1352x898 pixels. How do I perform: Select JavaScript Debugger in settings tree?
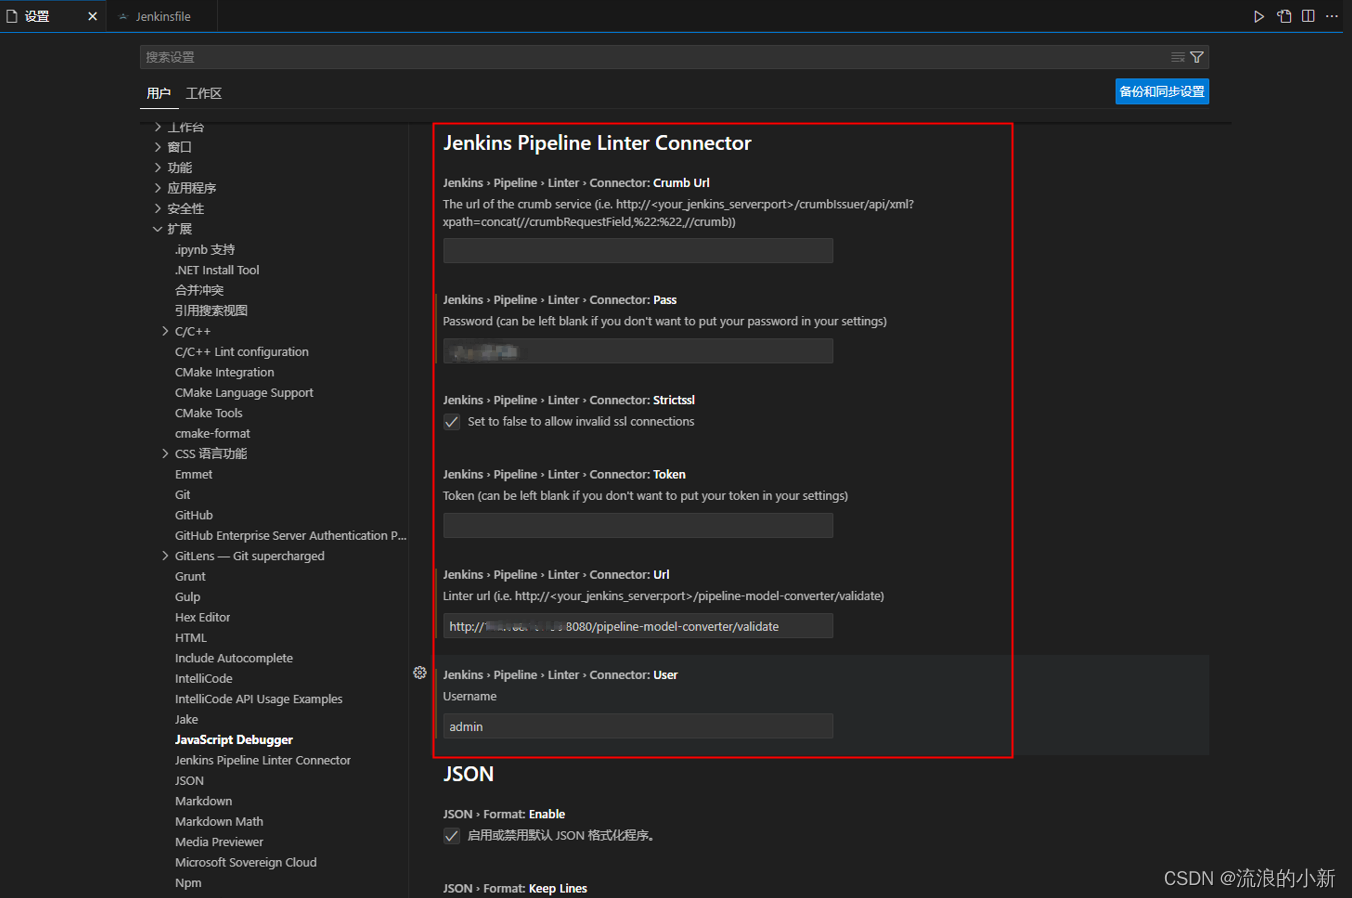(x=234, y=740)
